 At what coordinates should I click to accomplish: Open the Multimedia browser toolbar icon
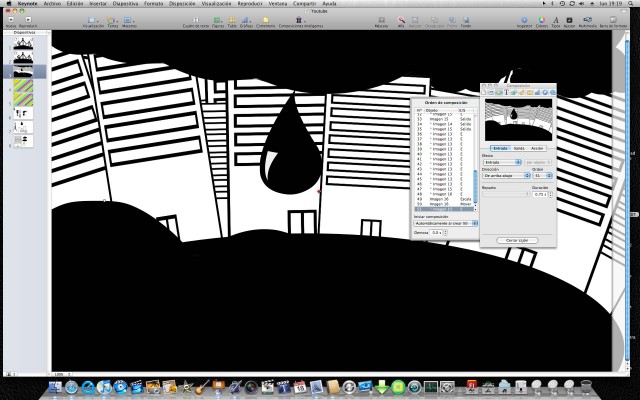tap(587, 20)
